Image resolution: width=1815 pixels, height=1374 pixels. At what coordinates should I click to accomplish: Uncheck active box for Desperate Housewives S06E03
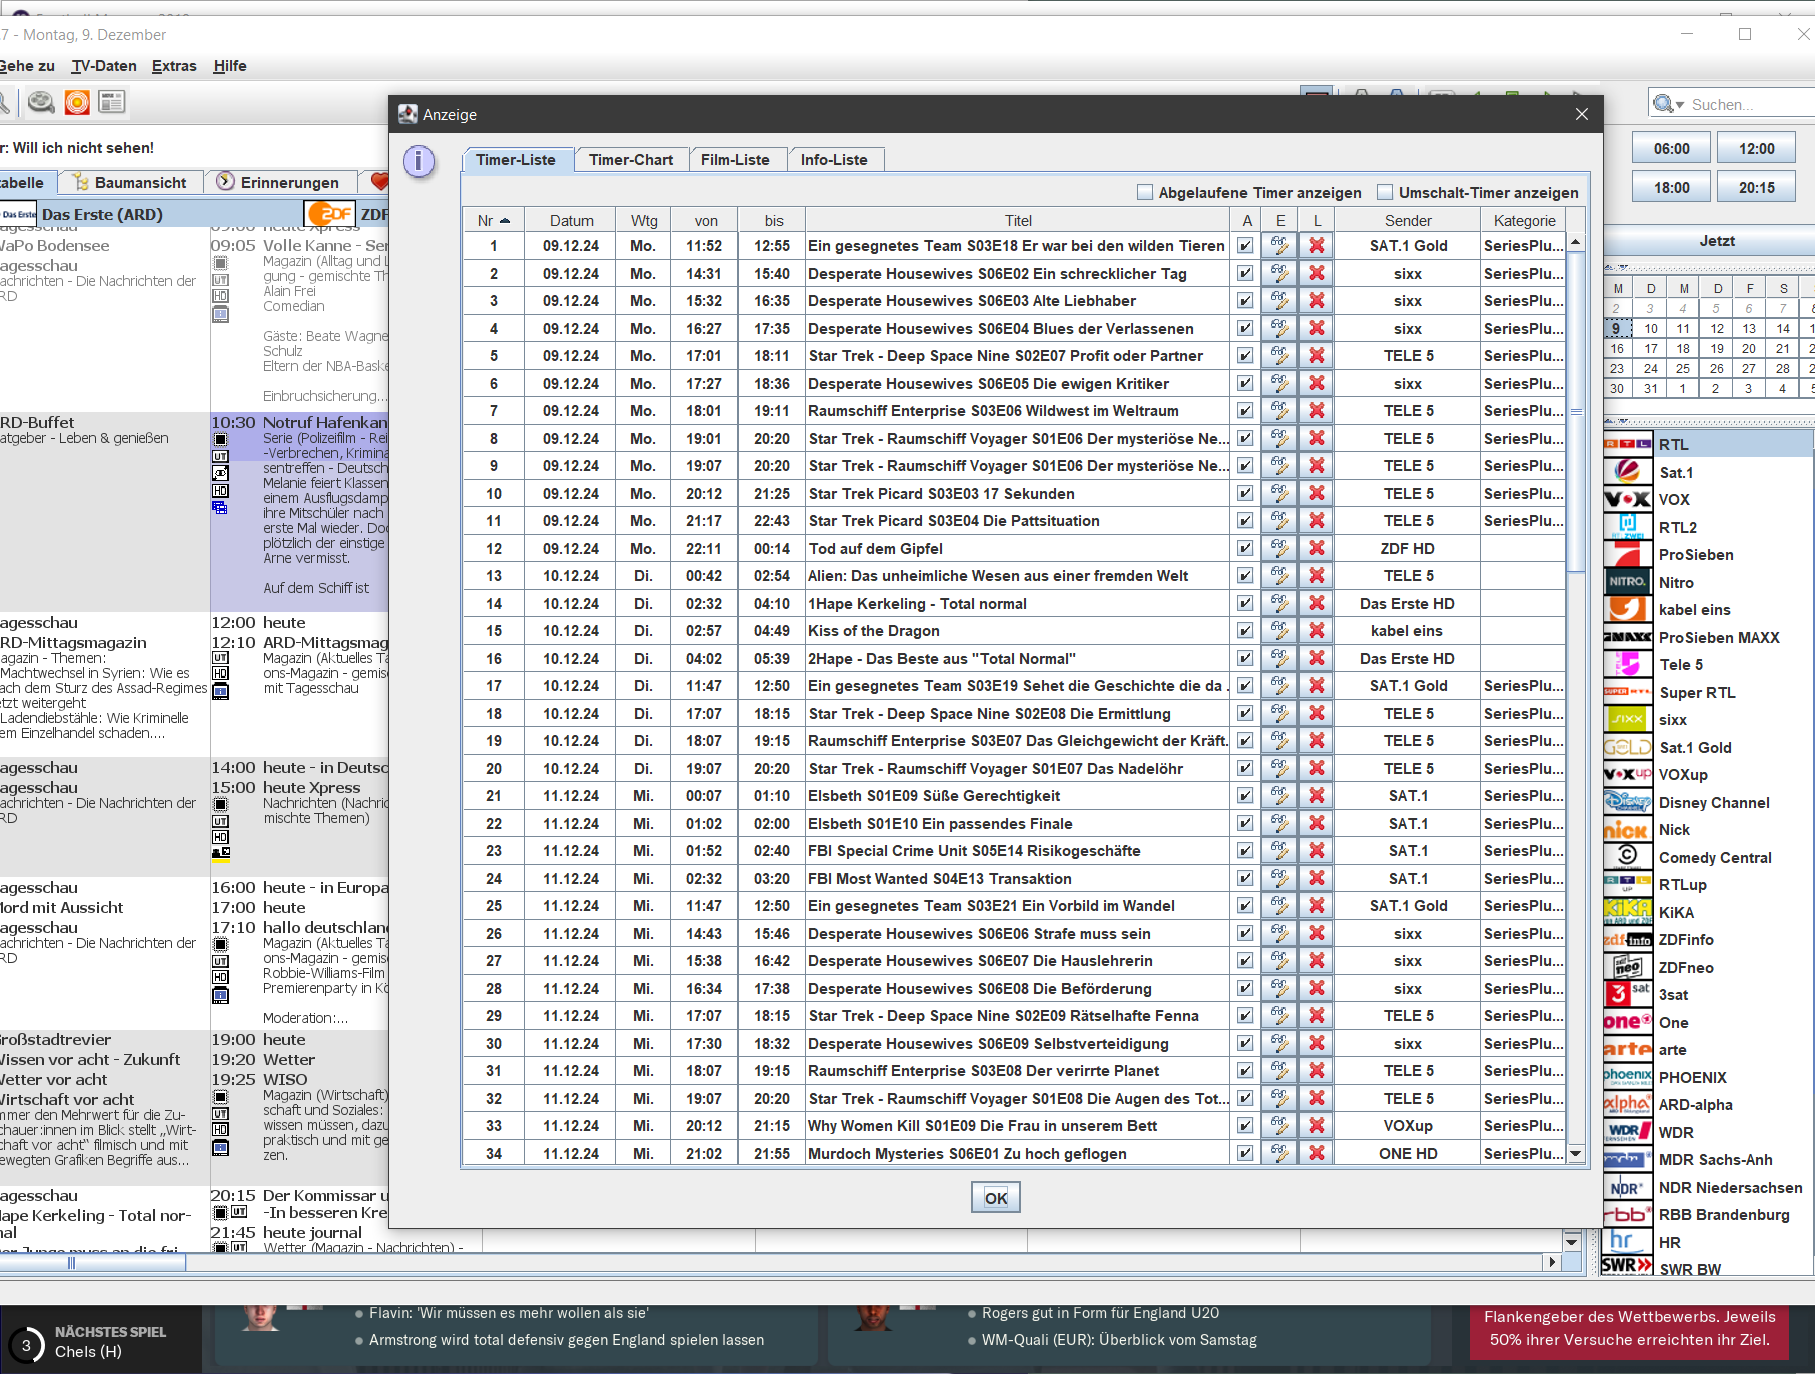tap(1245, 301)
